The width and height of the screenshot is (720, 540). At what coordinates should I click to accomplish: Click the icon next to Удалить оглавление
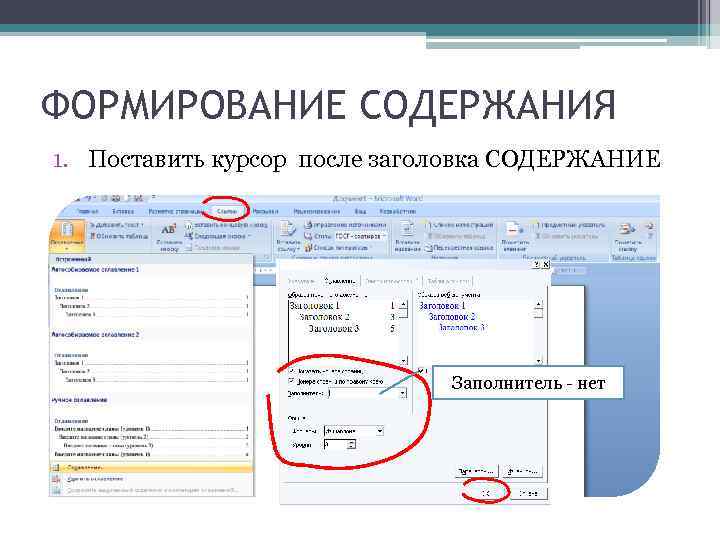pyautogui.click(x=56, y=479)
